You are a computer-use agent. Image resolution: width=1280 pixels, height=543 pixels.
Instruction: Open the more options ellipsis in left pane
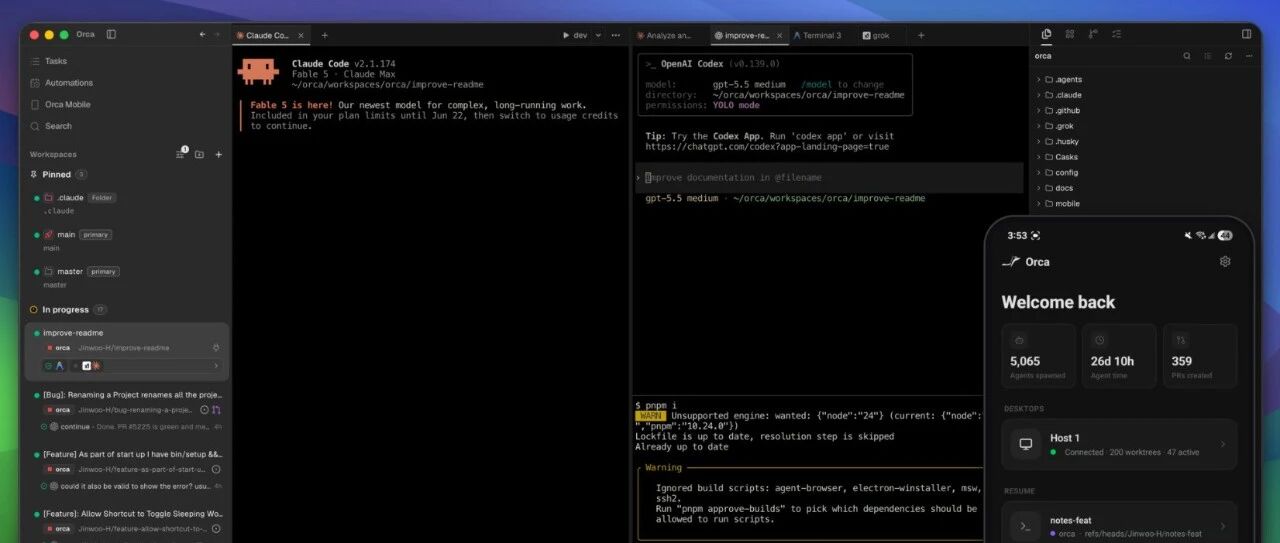616,35
